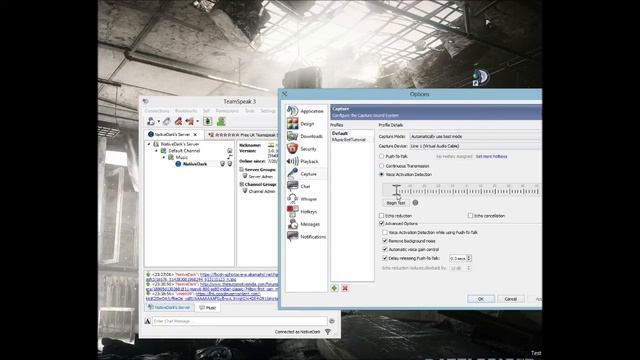Toggle Remove background noise checkbox
This screenshot has width=640, height=360.
385,241
